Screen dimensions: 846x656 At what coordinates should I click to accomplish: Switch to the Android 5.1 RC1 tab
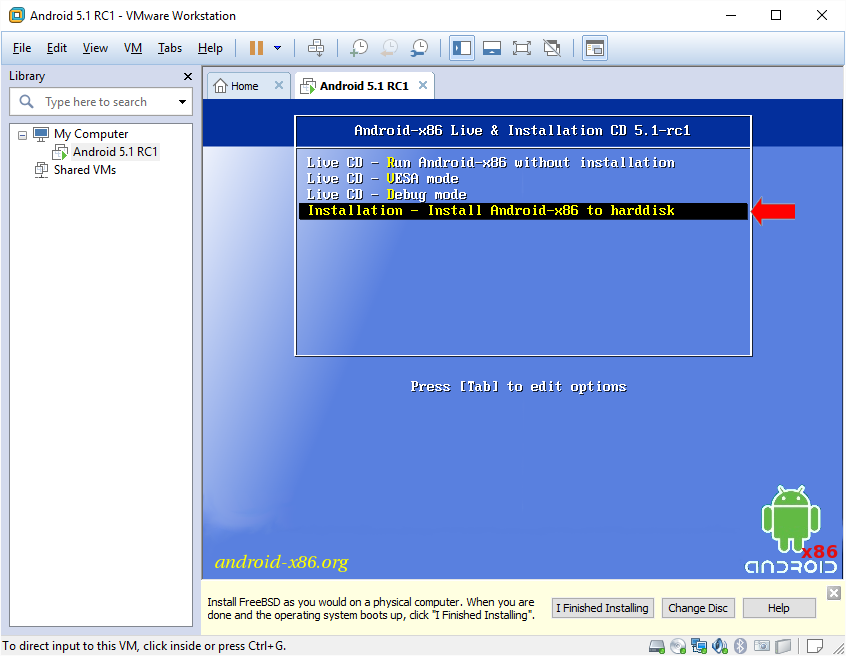(x=364, y=86)
